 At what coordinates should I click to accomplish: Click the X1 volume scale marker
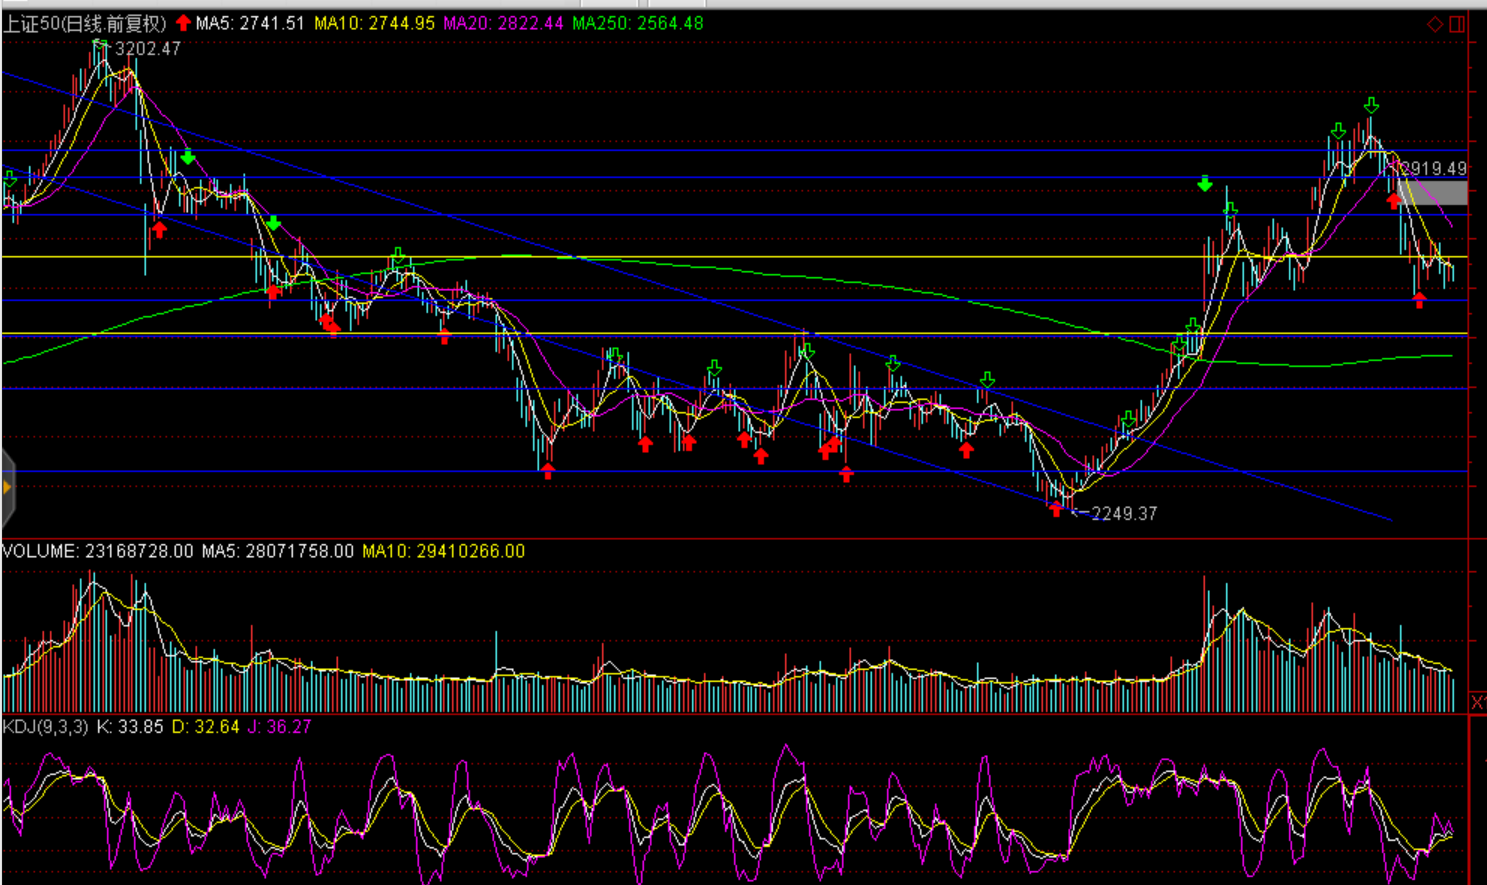pos(1477,703)
